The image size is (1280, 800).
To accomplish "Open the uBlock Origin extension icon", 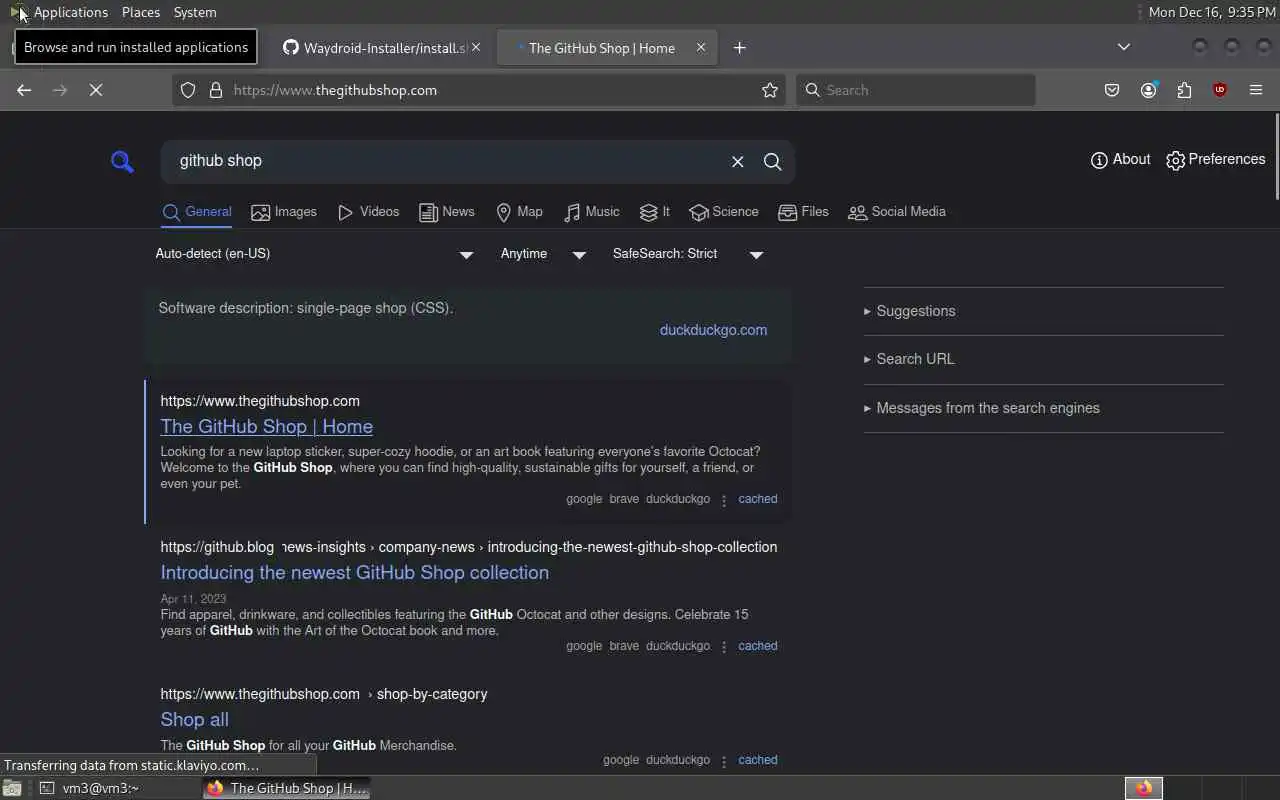I will 1220,90.
